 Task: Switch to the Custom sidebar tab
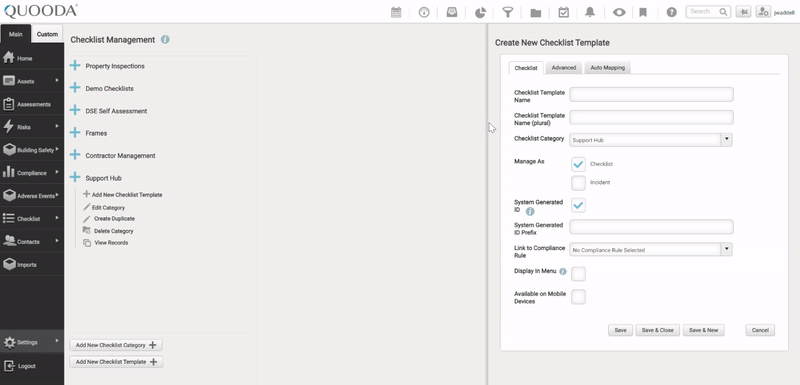point(47,34)
